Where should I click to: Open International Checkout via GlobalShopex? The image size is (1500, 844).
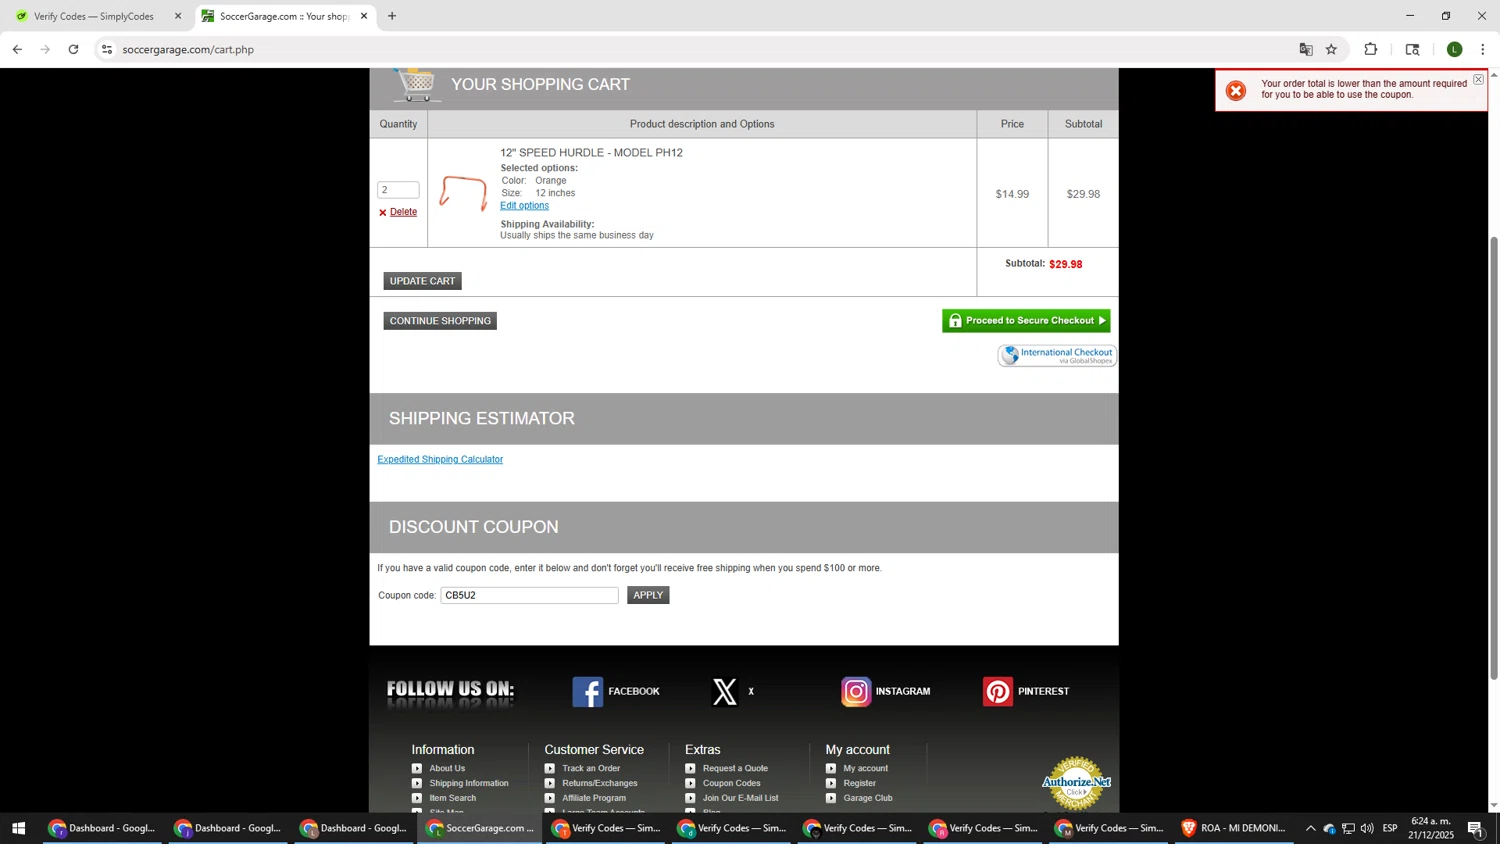click(1057, 356)
